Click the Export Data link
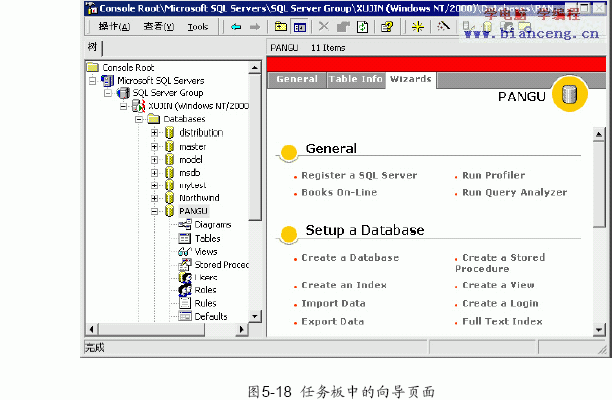 333,322
